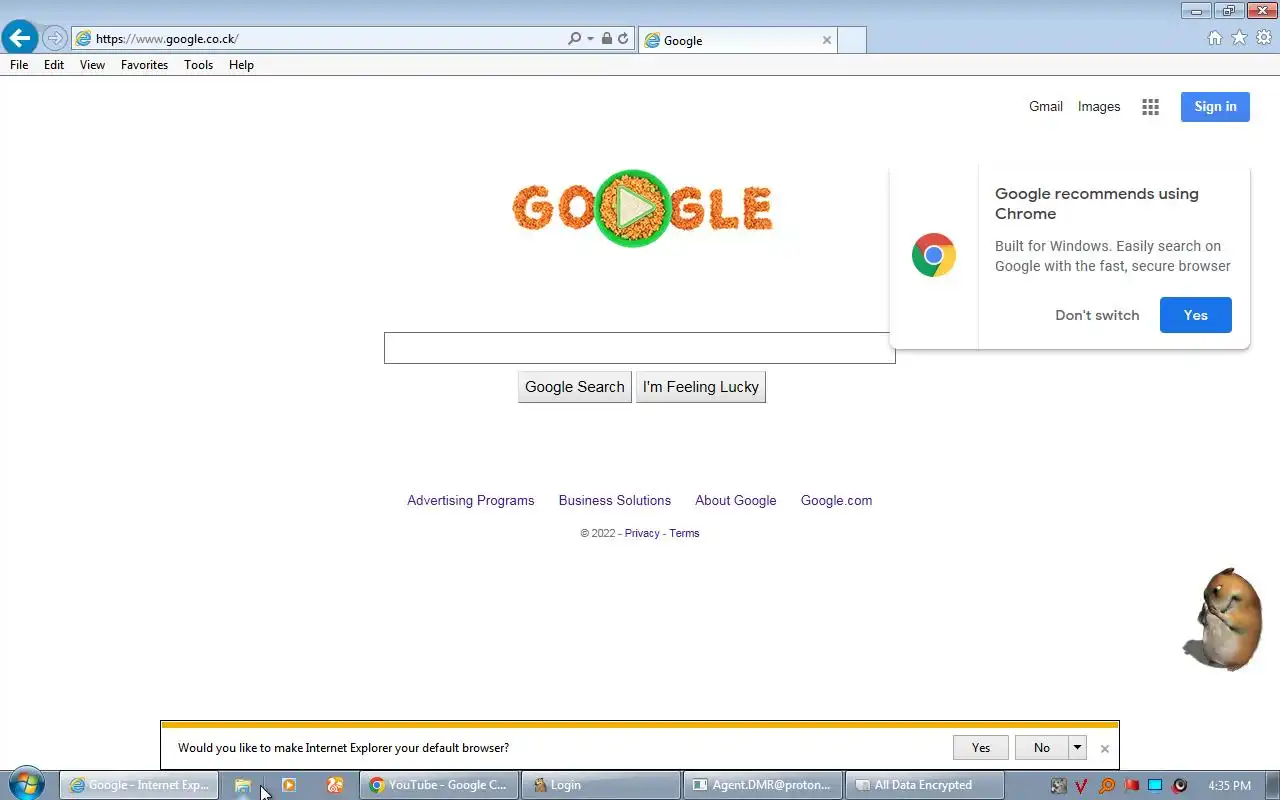Expand the dropdown arrow beside the No button
Screen dimensions: 1280x800
pos(1078,747)
